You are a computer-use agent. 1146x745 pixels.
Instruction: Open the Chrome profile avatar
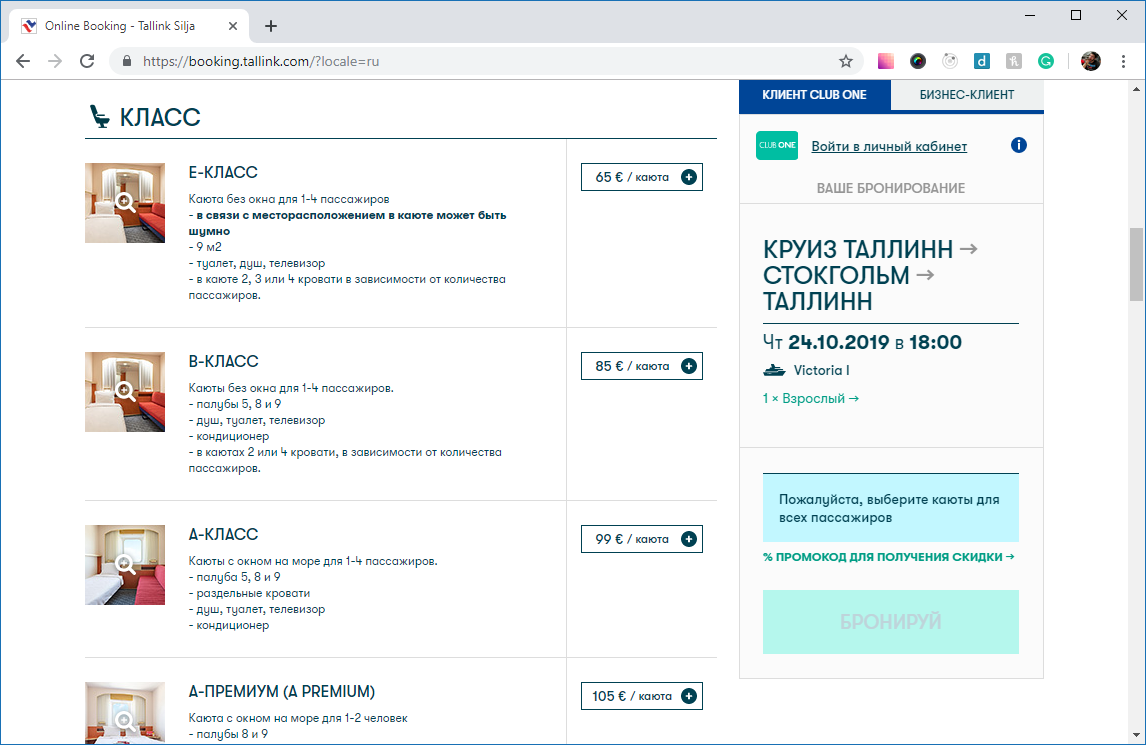click(1090, 61)
